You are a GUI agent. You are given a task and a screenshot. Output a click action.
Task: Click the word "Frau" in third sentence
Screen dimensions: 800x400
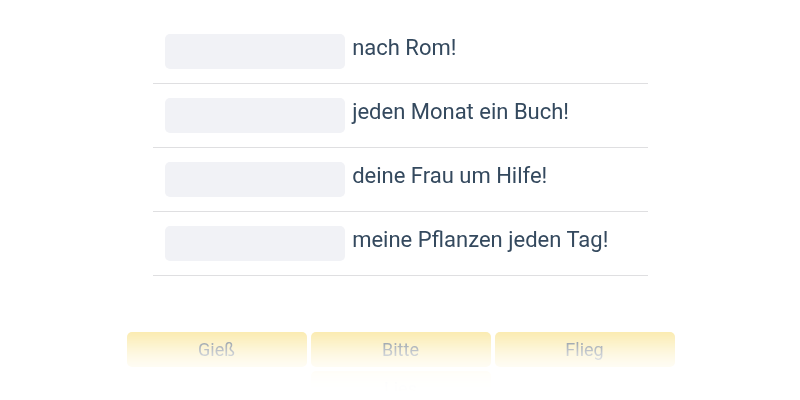pyautogui.click(x=432, y=176)
